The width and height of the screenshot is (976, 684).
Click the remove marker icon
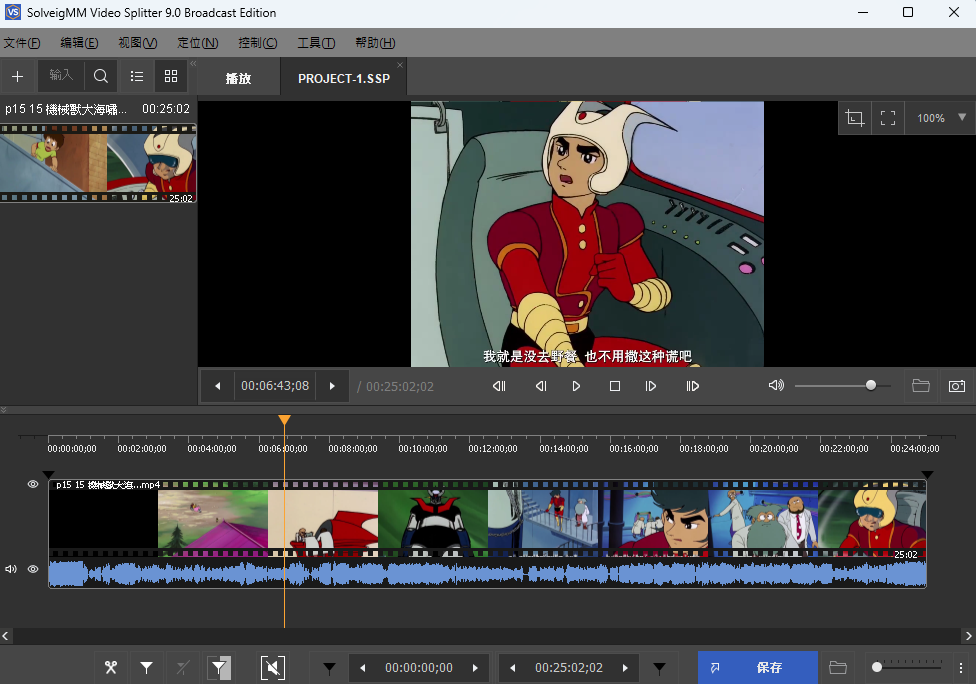click(x=183, y=668)
